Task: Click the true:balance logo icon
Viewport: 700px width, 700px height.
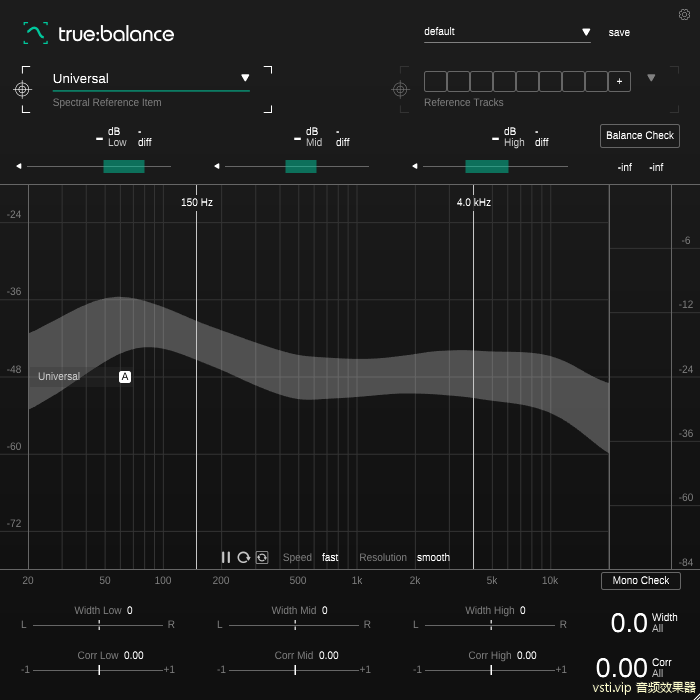Action: click(x=36, y=33)
